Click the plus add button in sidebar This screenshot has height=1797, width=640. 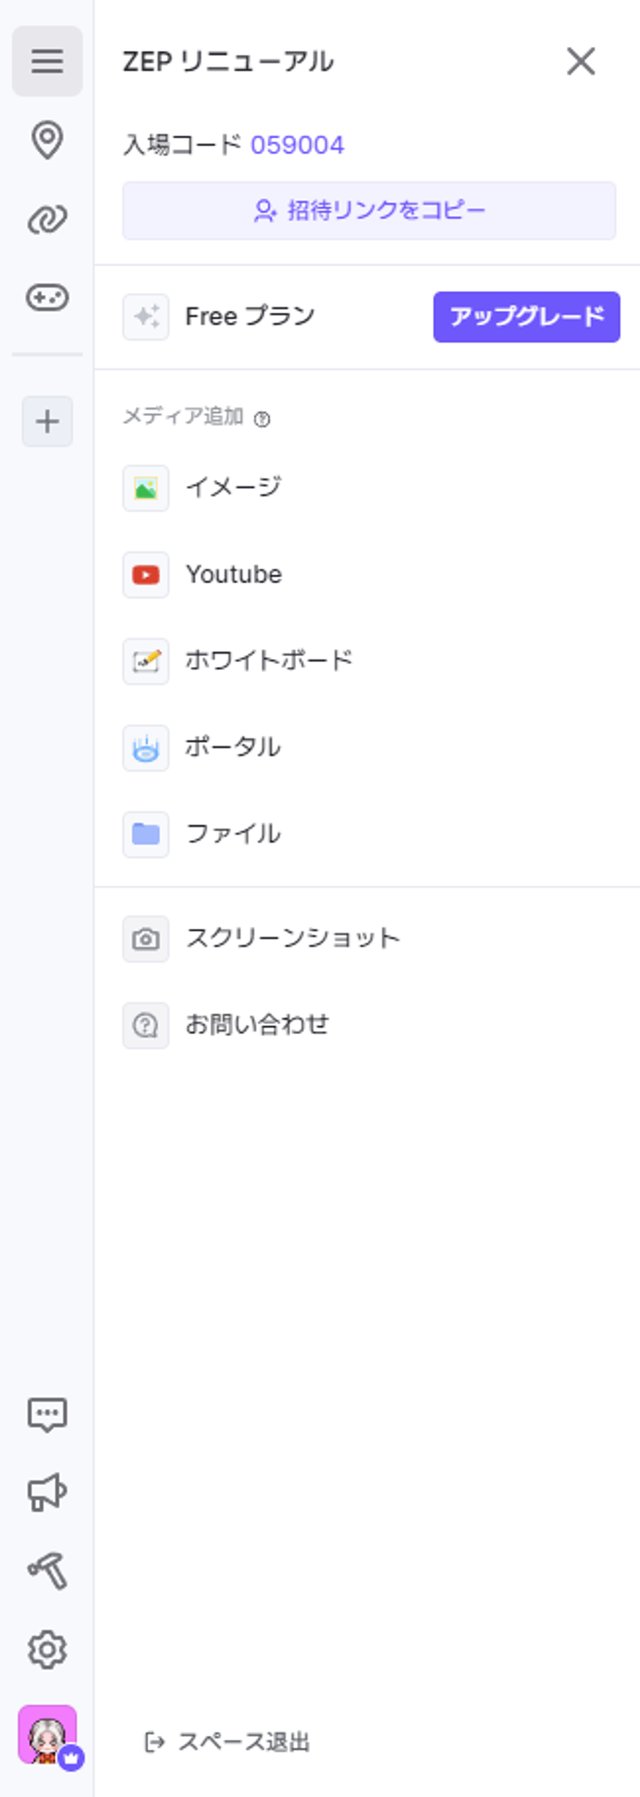[x=47, y=421]
